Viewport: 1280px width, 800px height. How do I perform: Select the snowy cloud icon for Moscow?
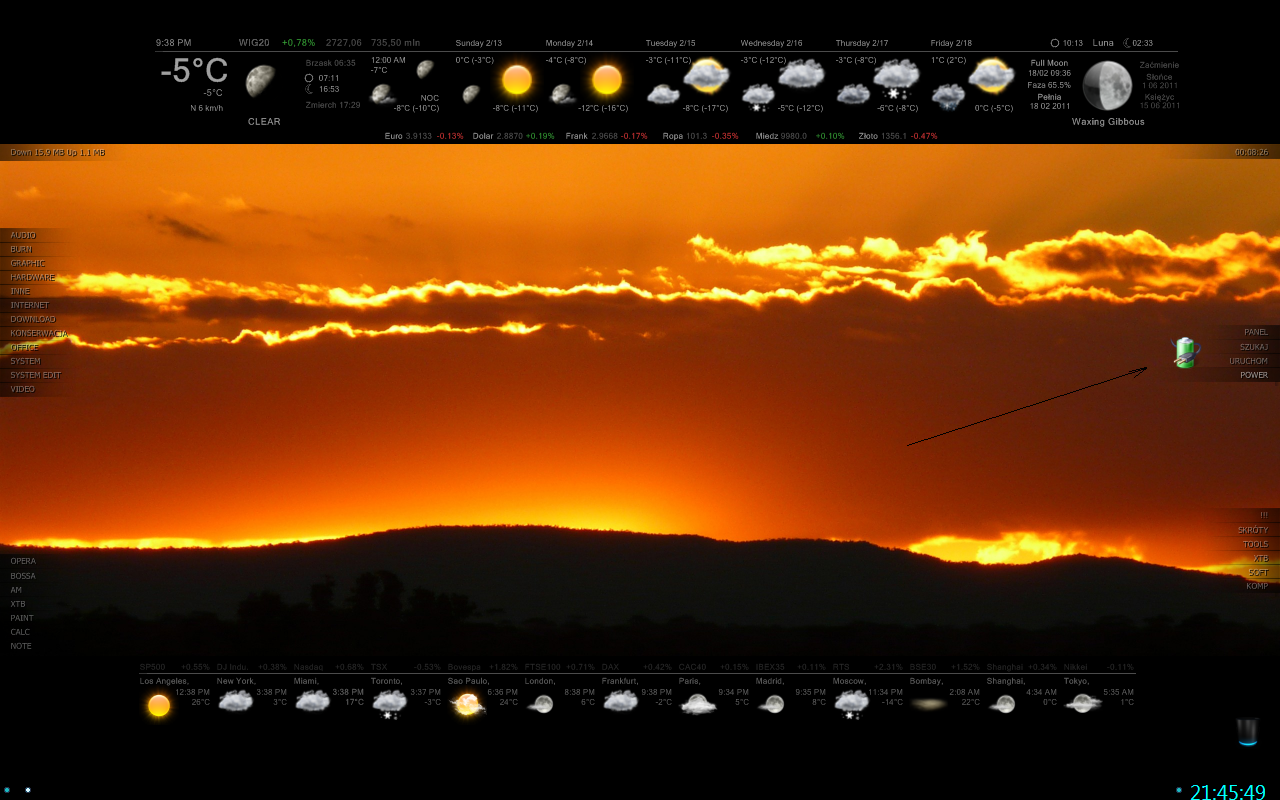(851, 703)
